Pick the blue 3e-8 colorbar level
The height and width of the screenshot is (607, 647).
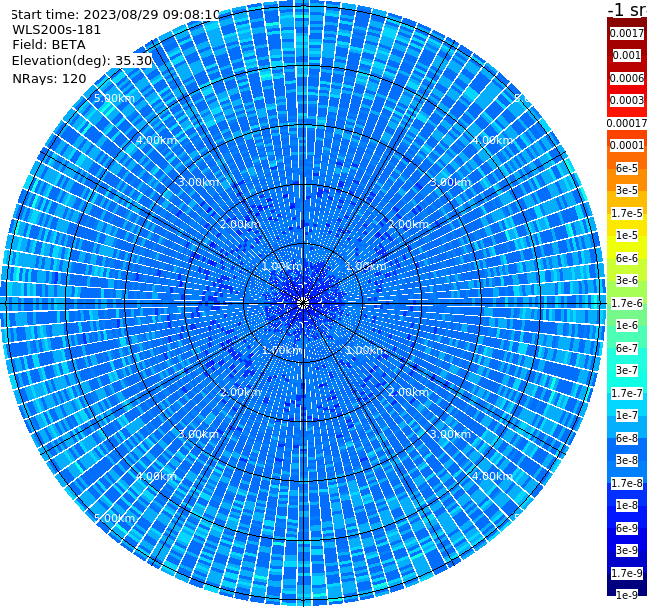pyautogui.click(x=626, y=461)
